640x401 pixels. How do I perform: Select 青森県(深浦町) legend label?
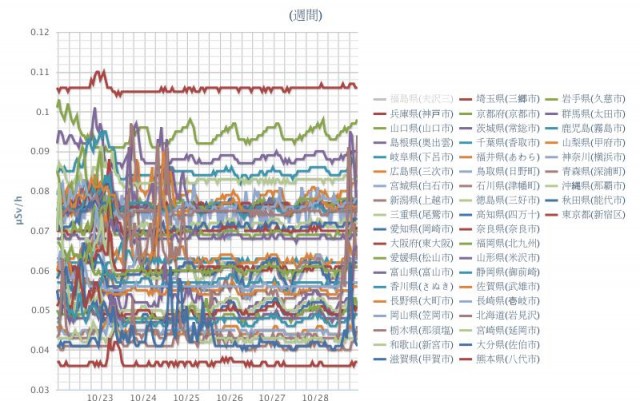click(x=593, y=171)
